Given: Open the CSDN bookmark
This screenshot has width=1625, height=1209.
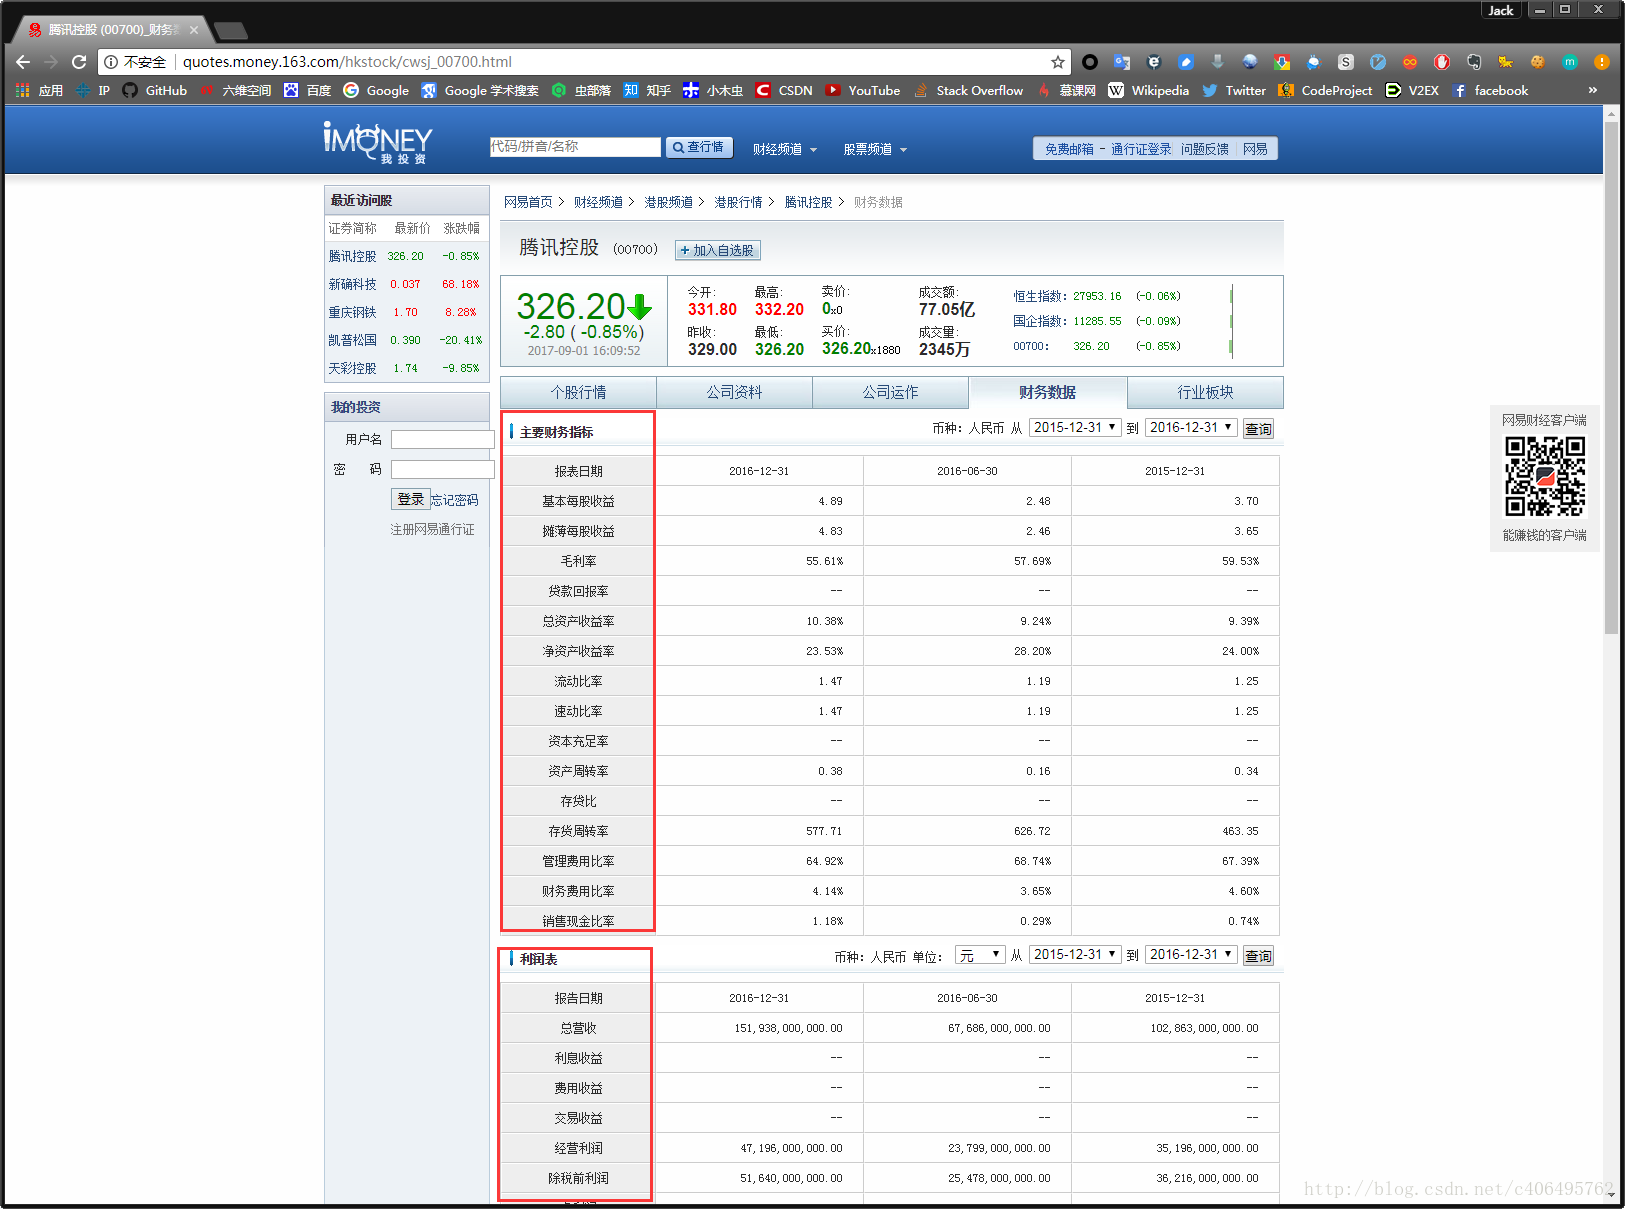Looking at the screenshot, I should pos(784,90).
